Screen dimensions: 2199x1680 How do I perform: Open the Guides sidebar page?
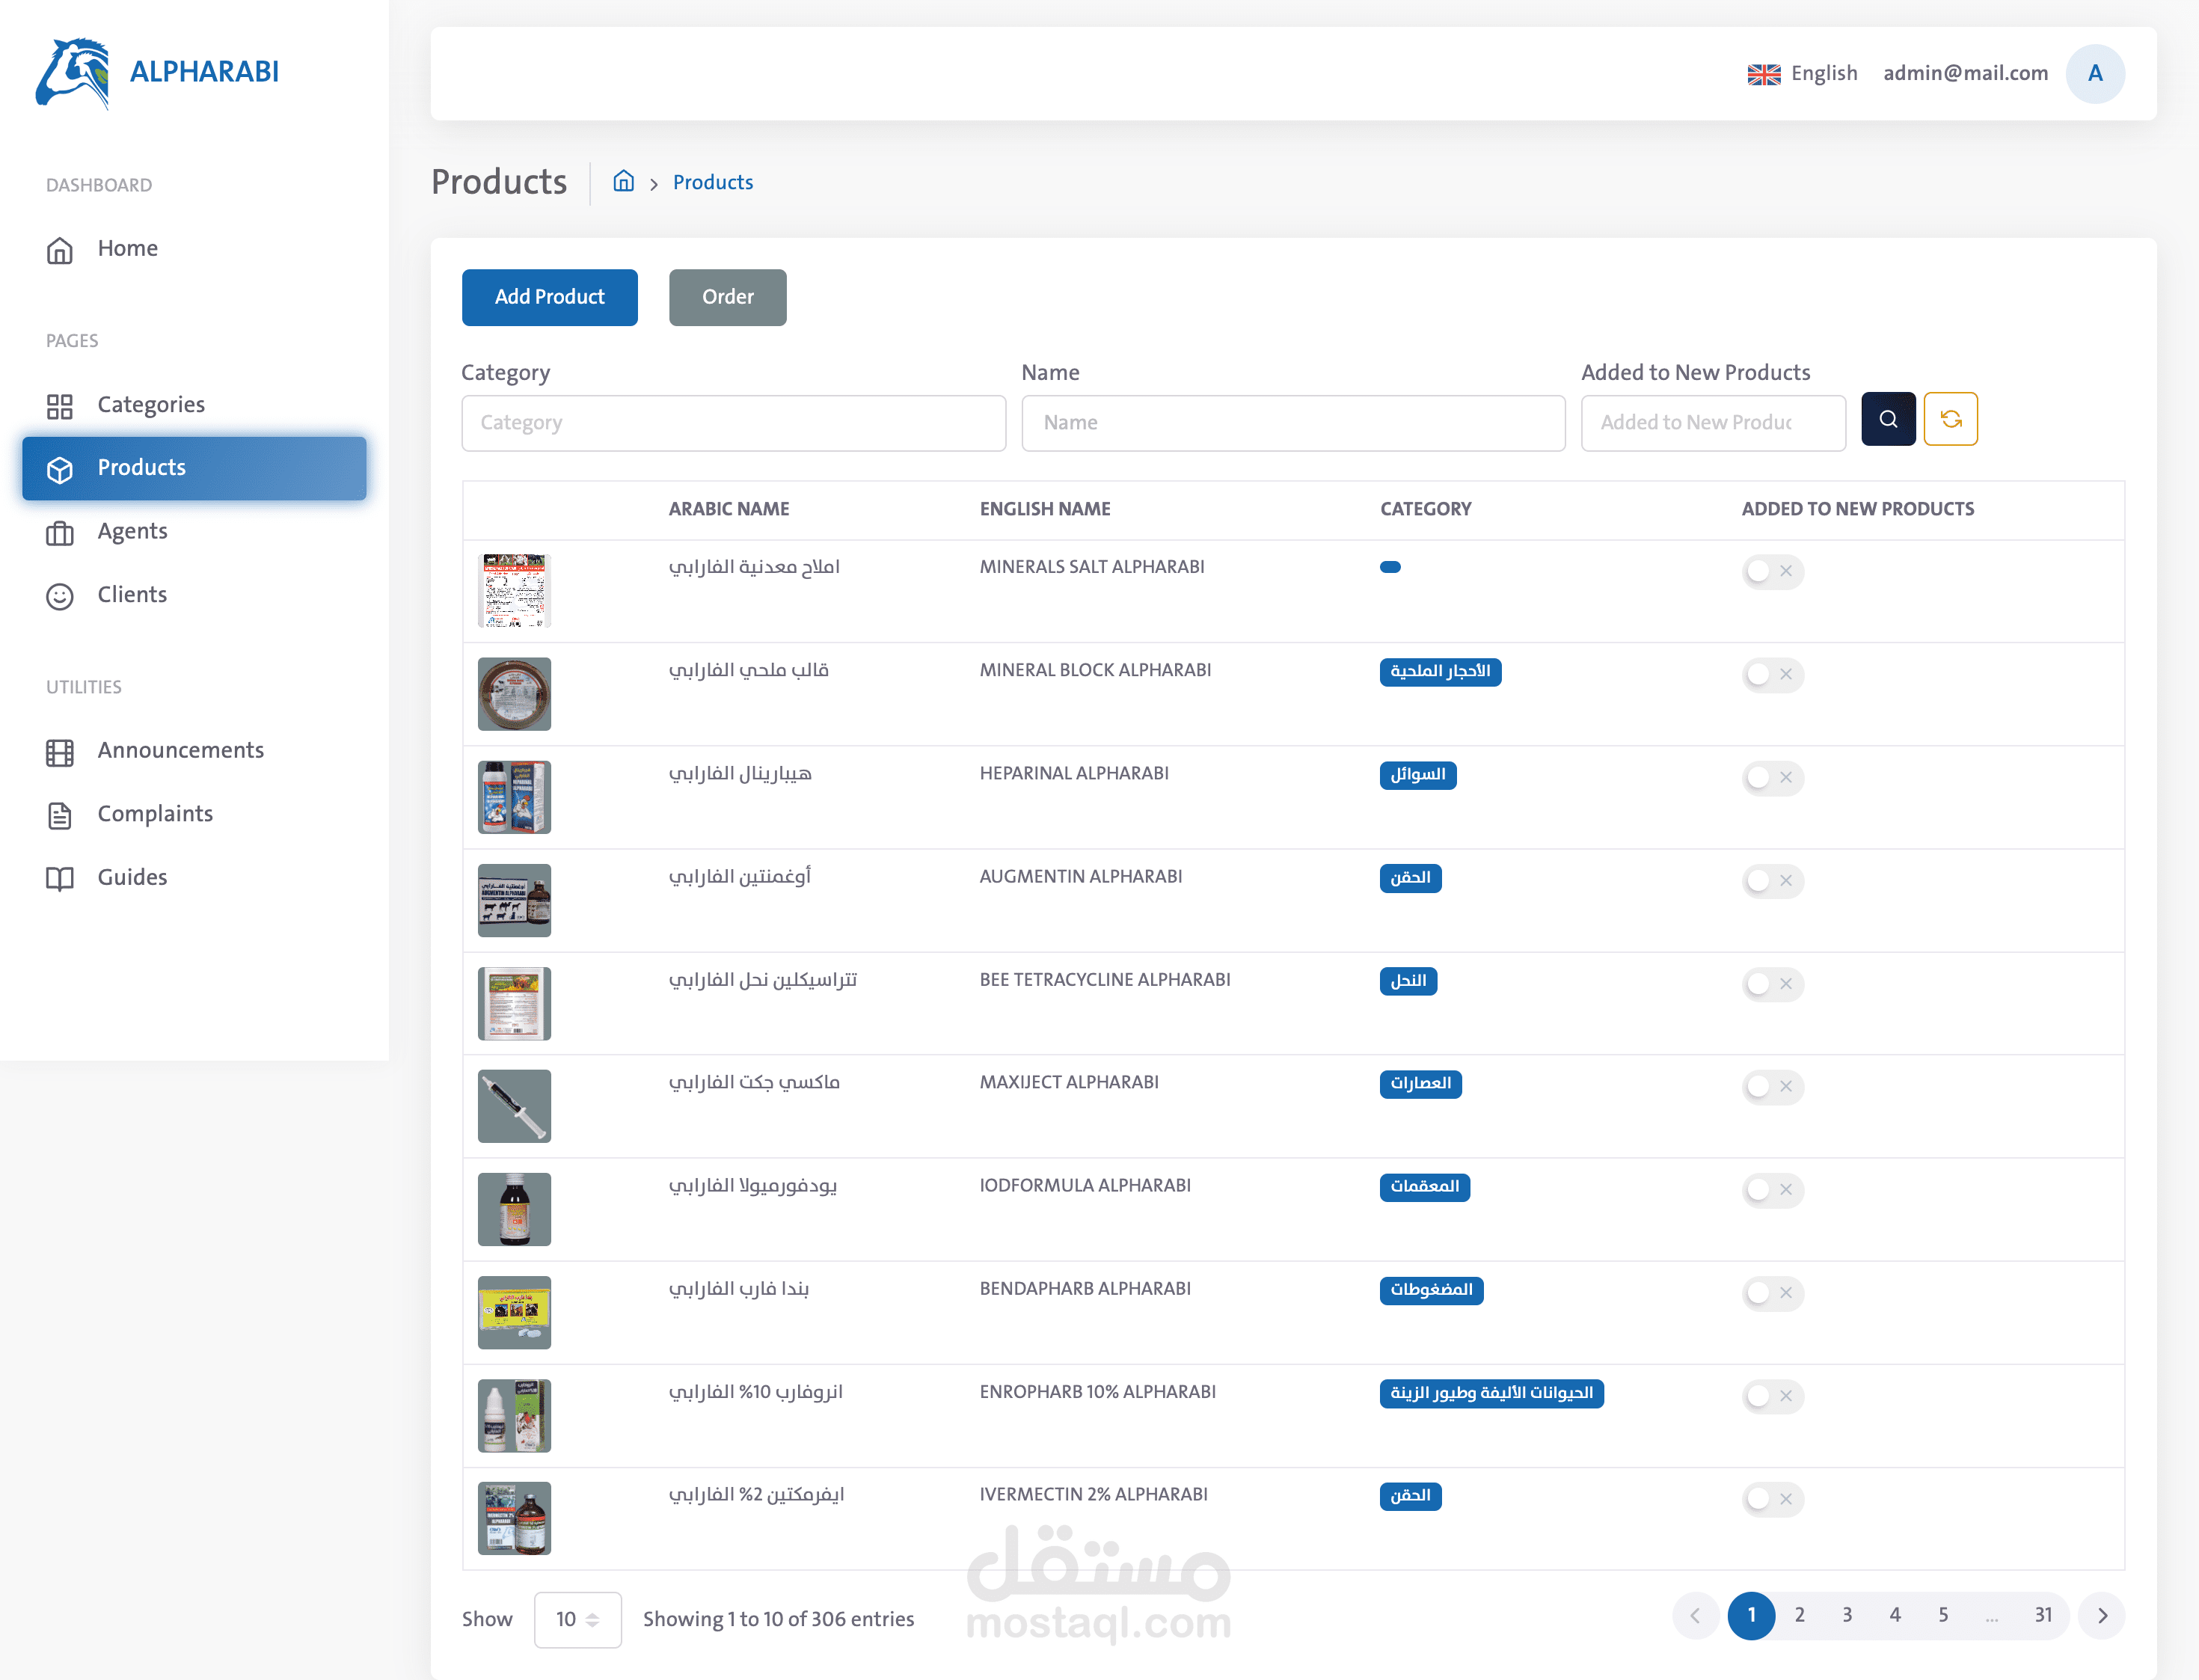(132, 877)
